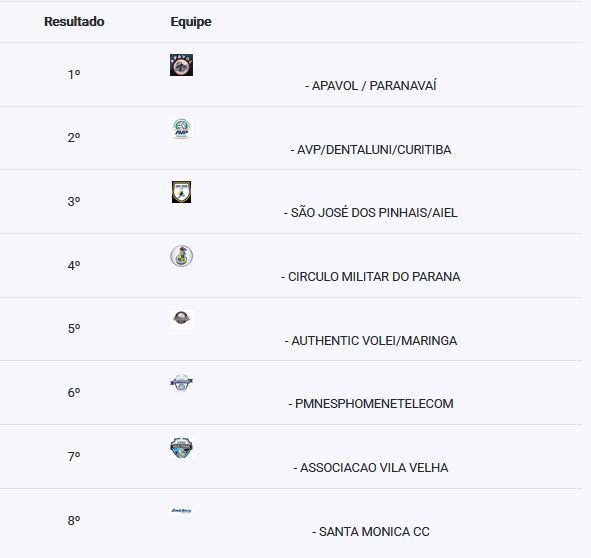Click SANTA MONICA CC team name

pyautogui.click(x=371, y=532)
